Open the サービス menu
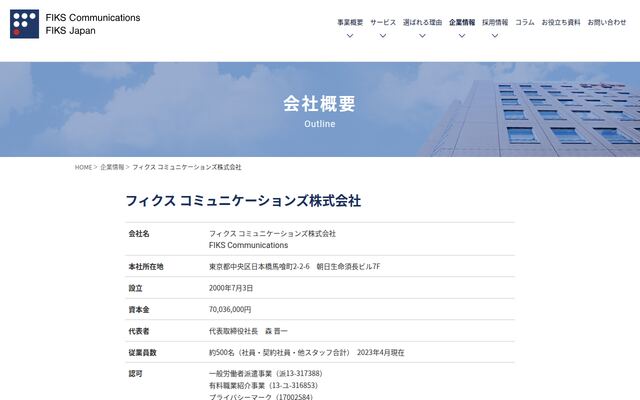640x400 pixels. [383, 22]
